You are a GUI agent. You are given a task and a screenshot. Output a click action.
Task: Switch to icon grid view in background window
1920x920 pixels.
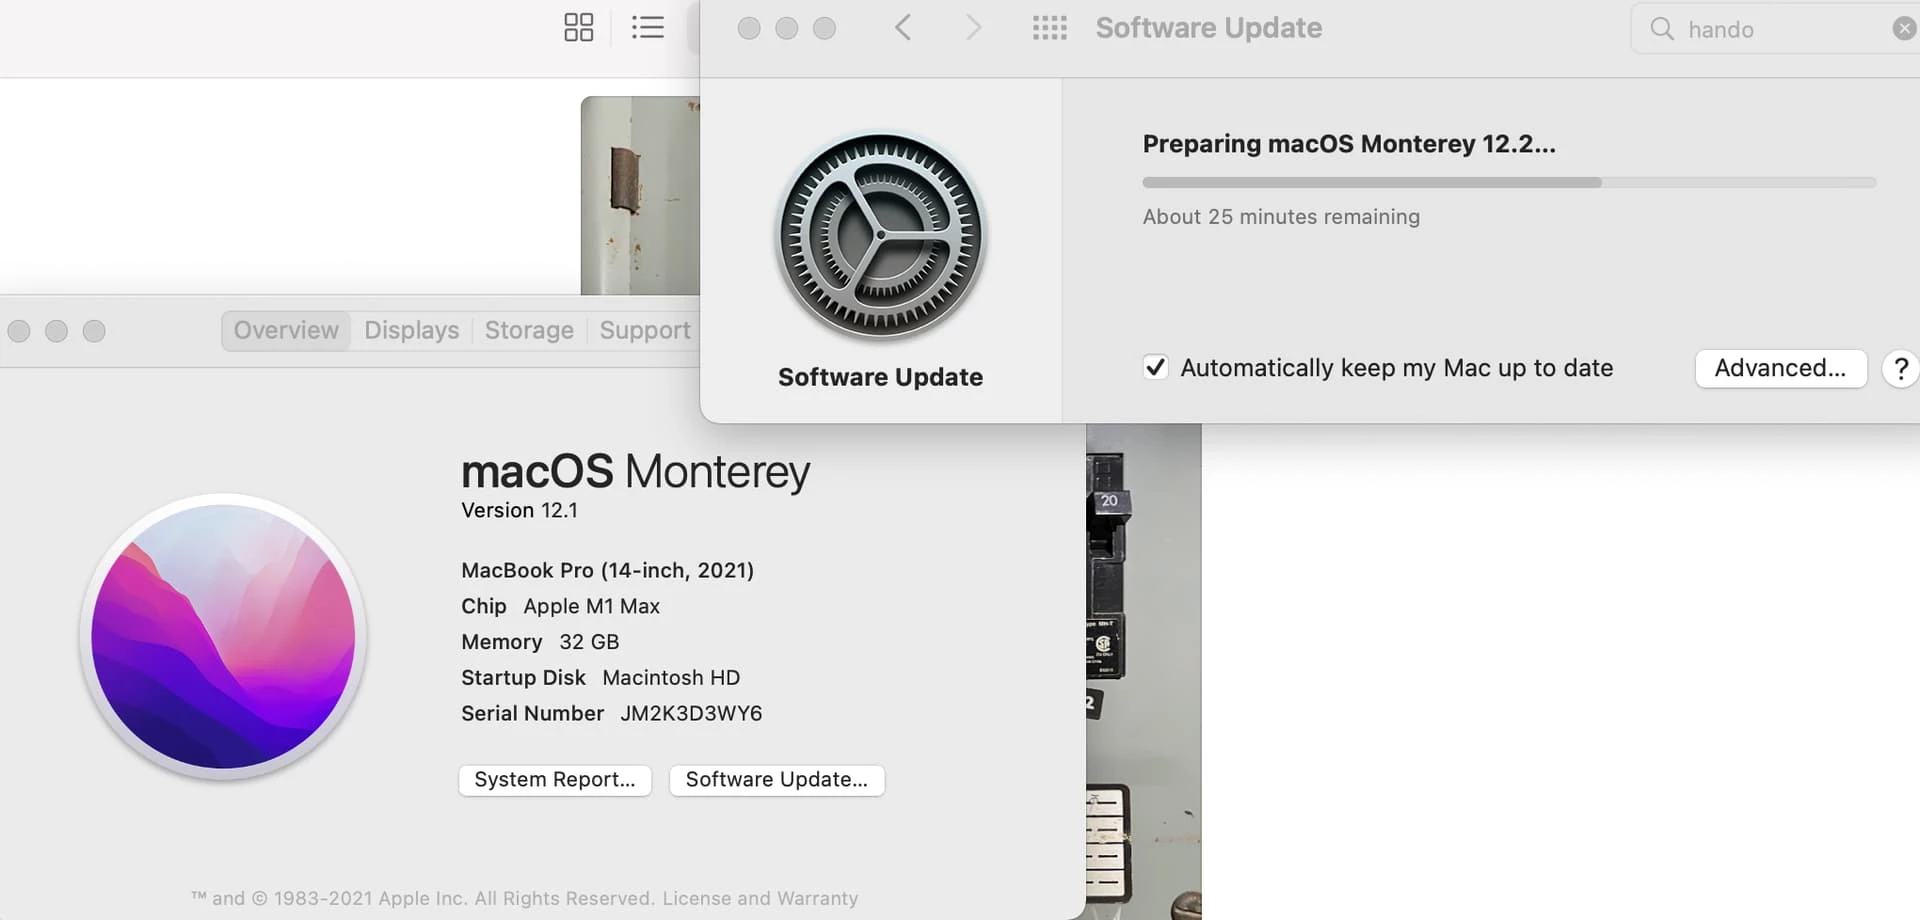click(x=578, y=27)
